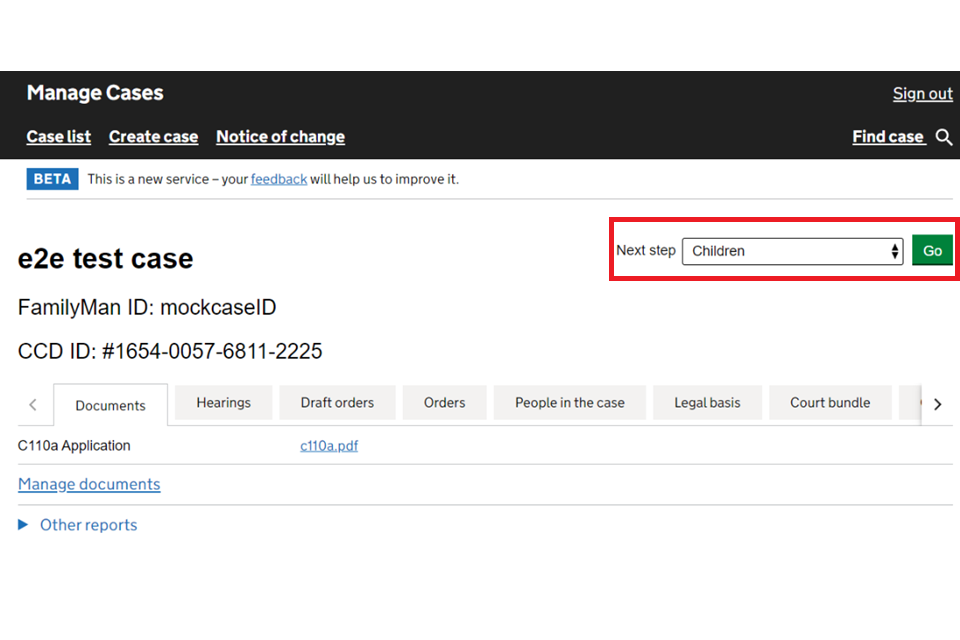Click the search magnifier icon

click(x=944, y=137)
